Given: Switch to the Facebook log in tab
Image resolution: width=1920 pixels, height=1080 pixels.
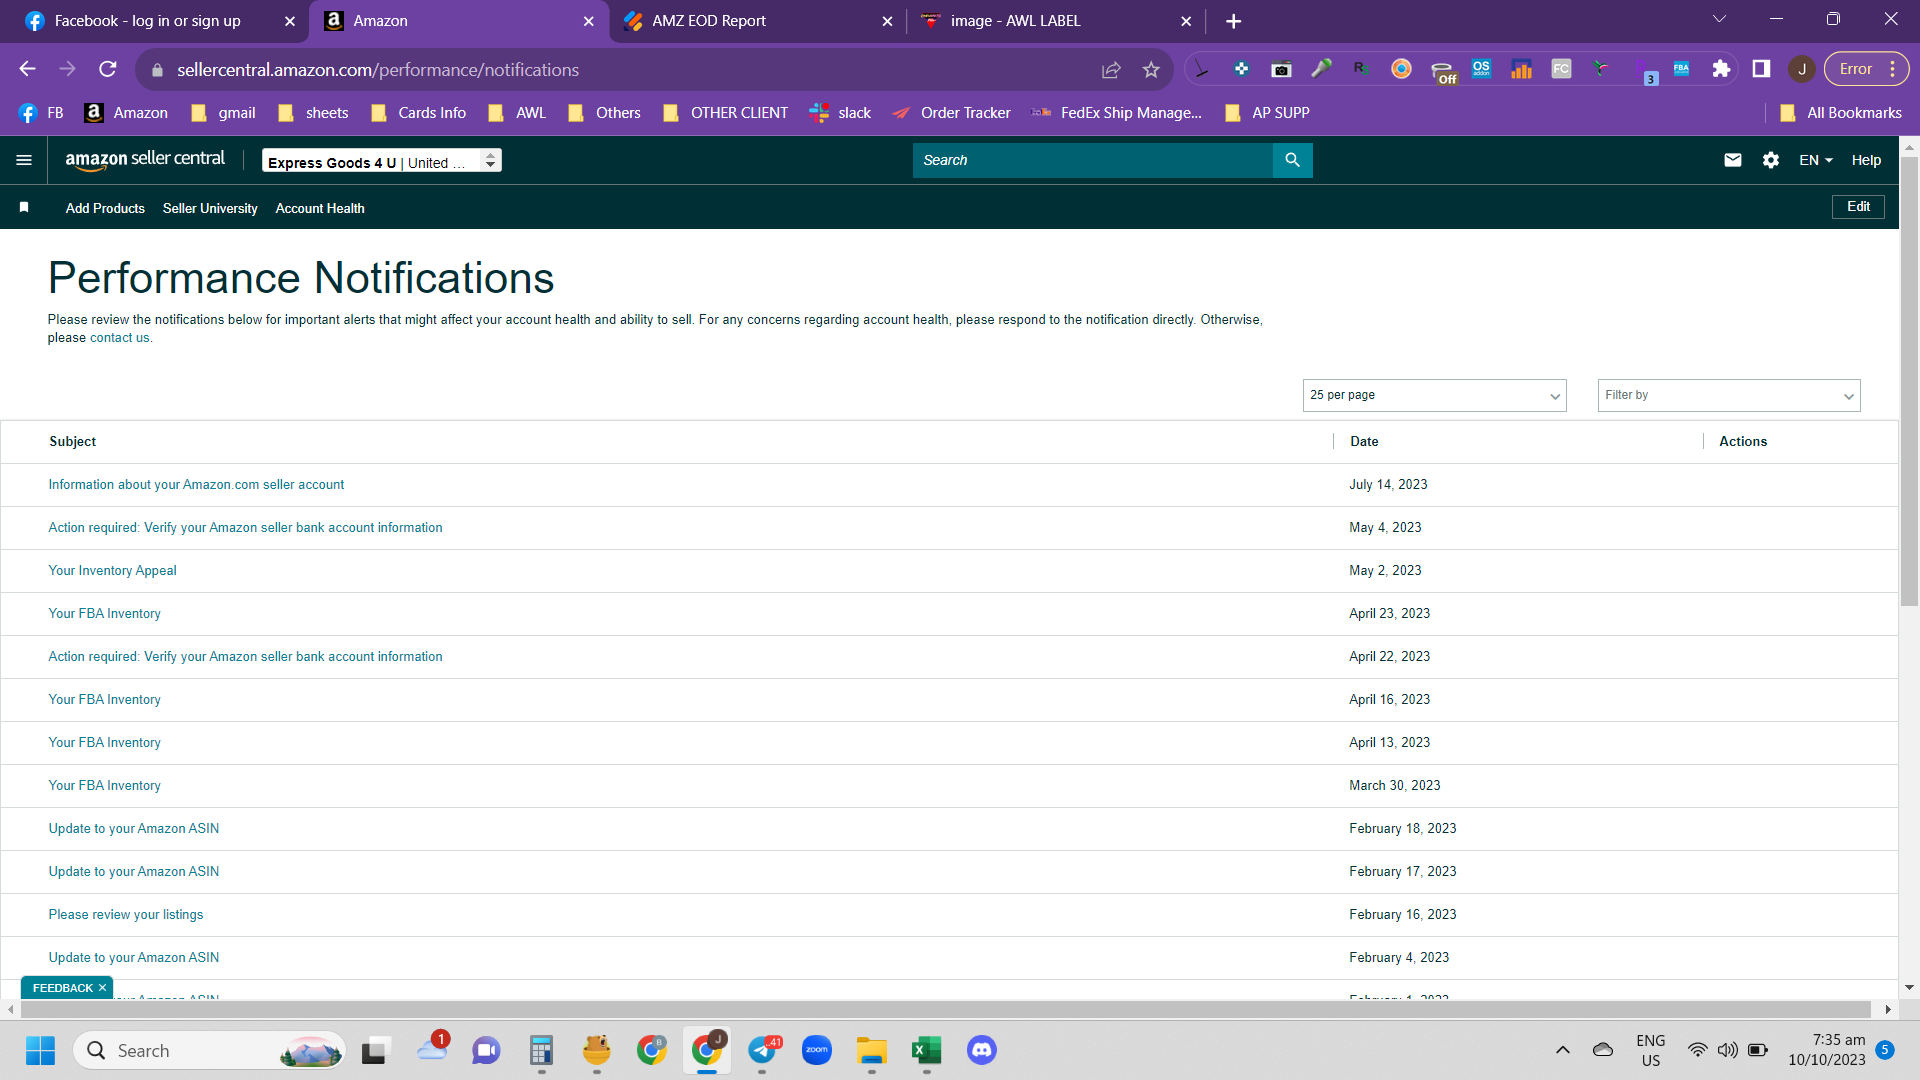Looking at the screenshot, I should [148, 21].
